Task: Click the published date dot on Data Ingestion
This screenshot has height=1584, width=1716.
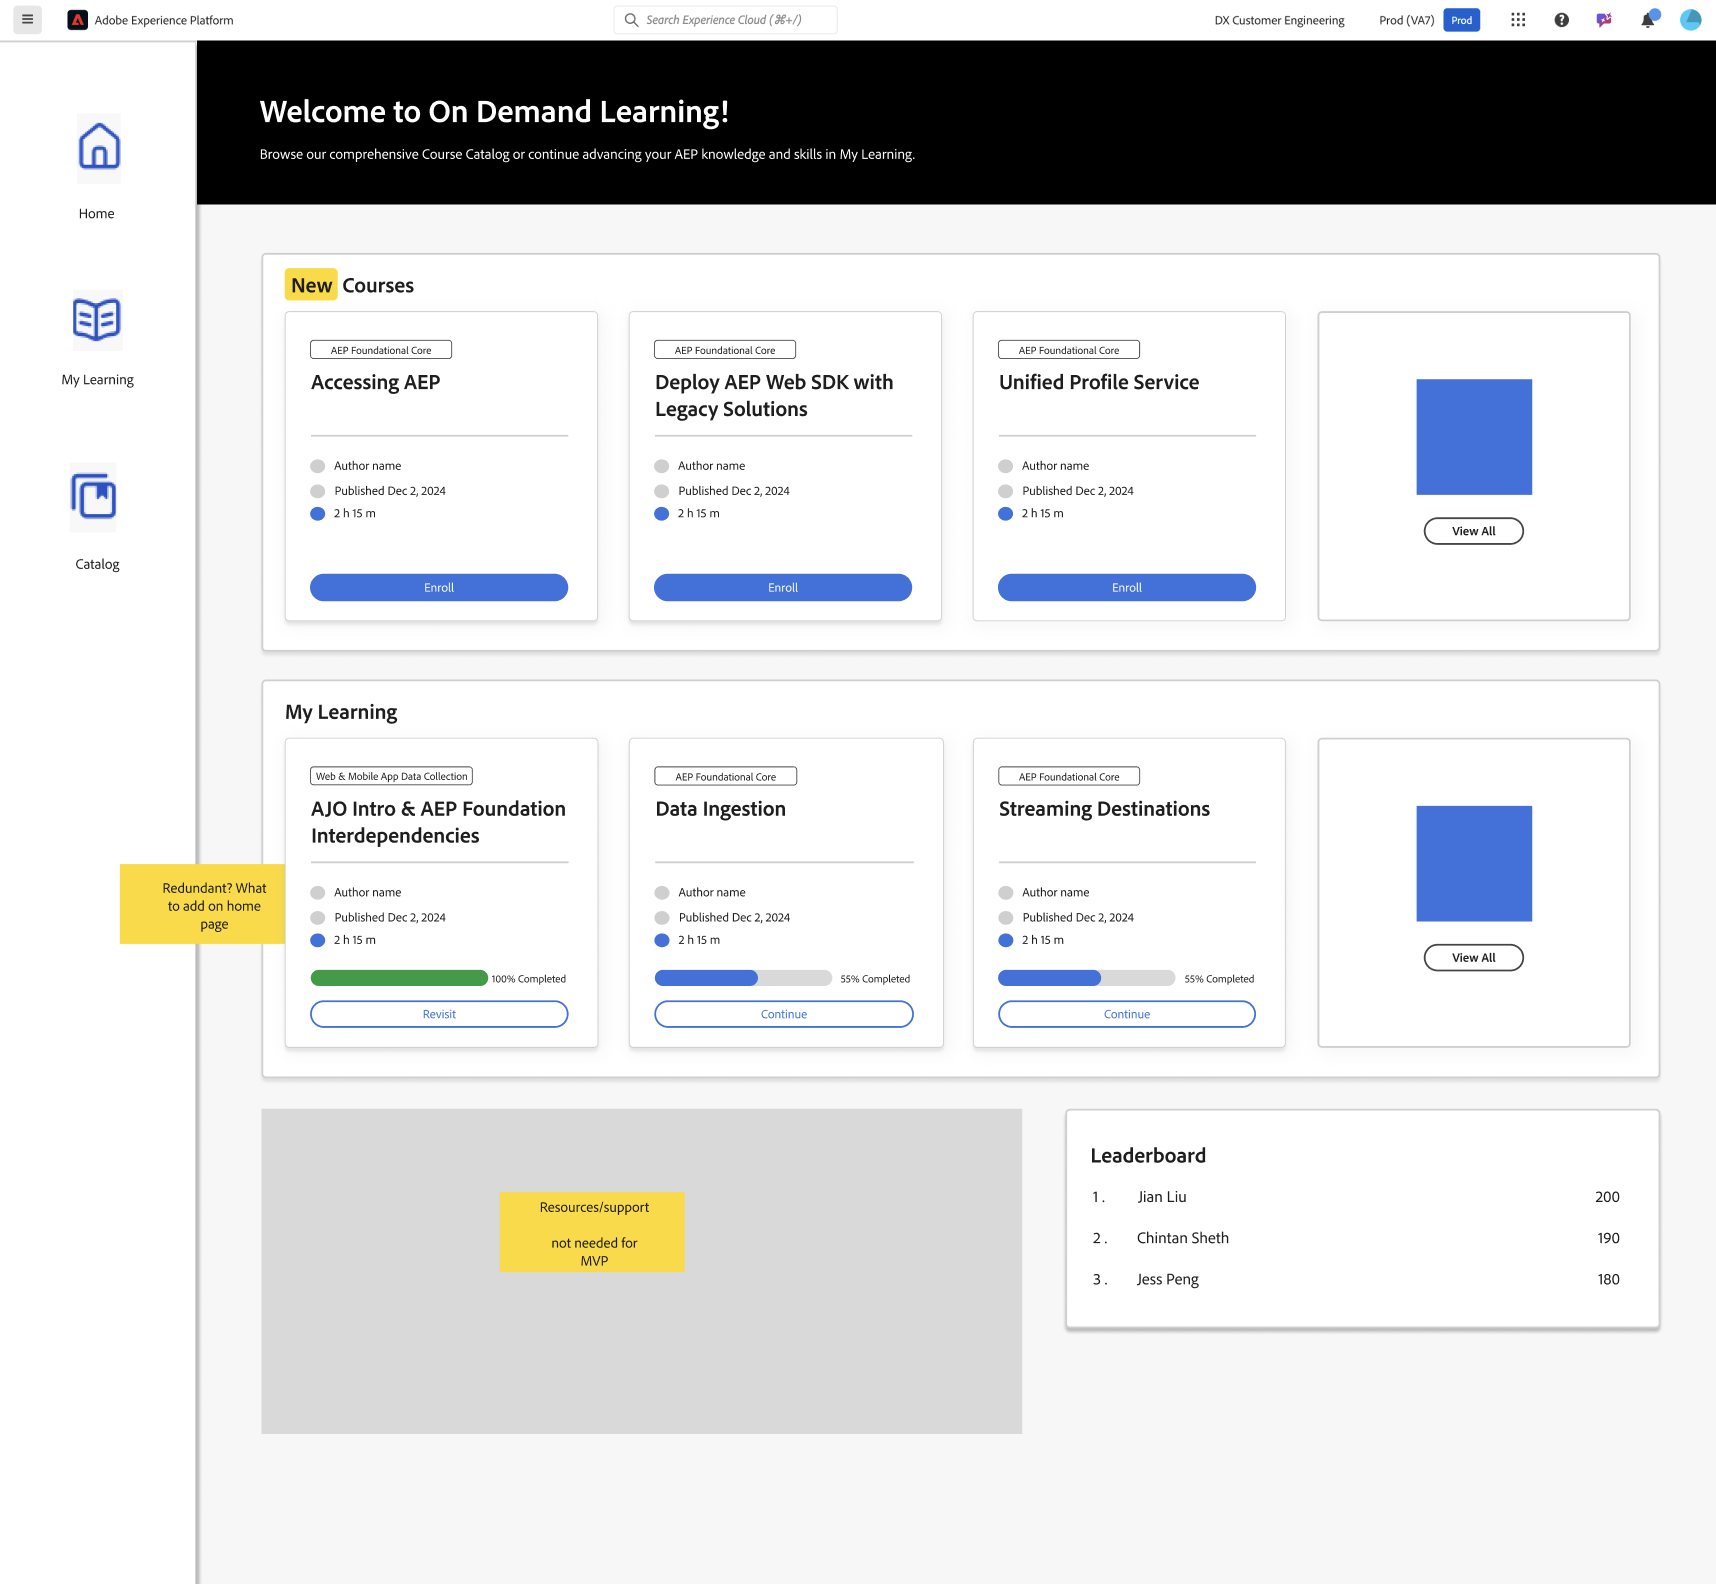Action: click(x=662, y=918)
